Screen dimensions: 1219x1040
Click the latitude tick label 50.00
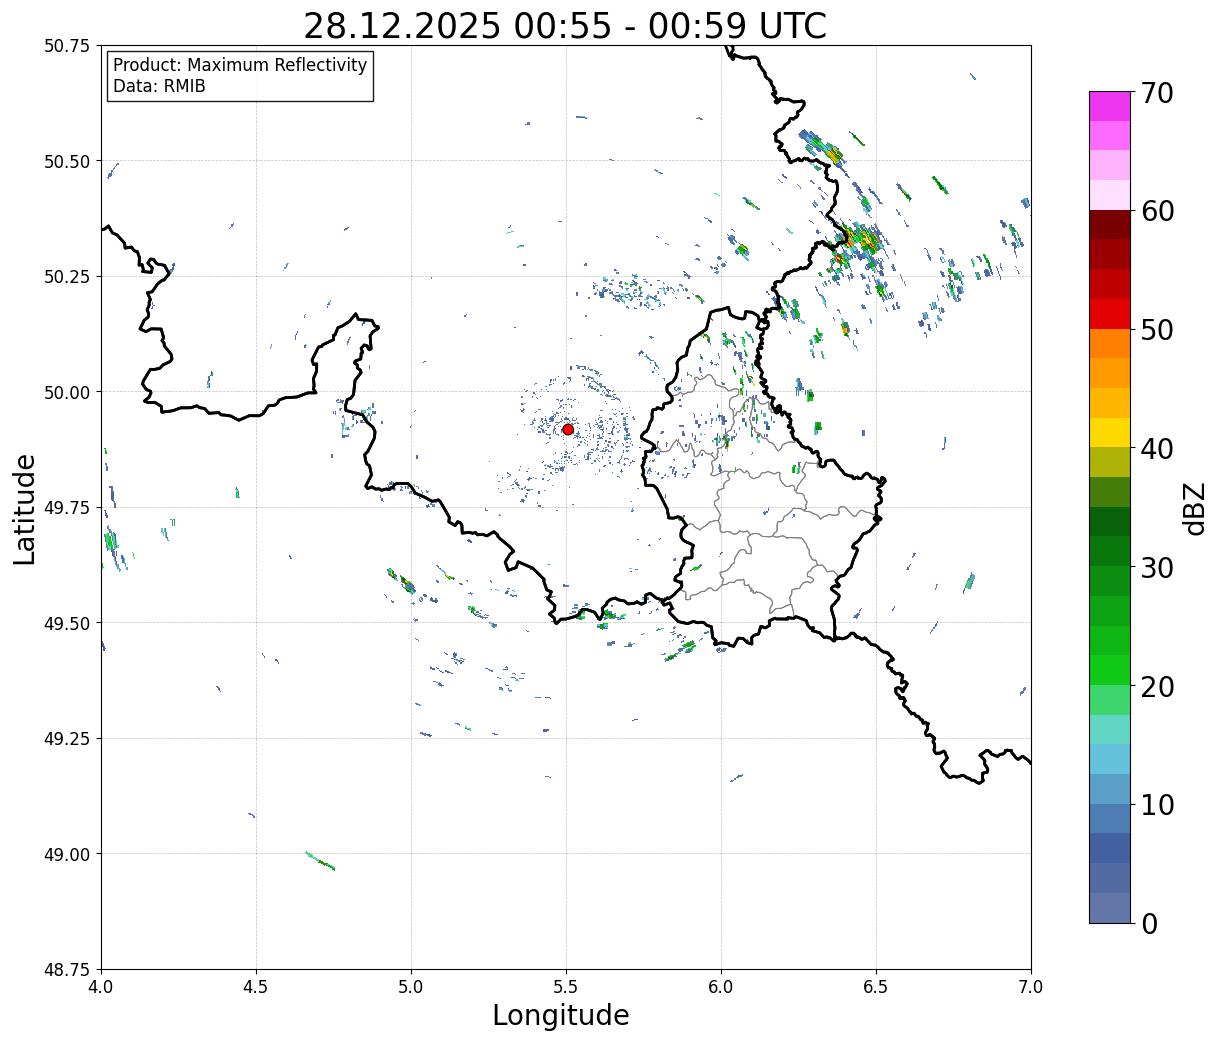point(67,392)
